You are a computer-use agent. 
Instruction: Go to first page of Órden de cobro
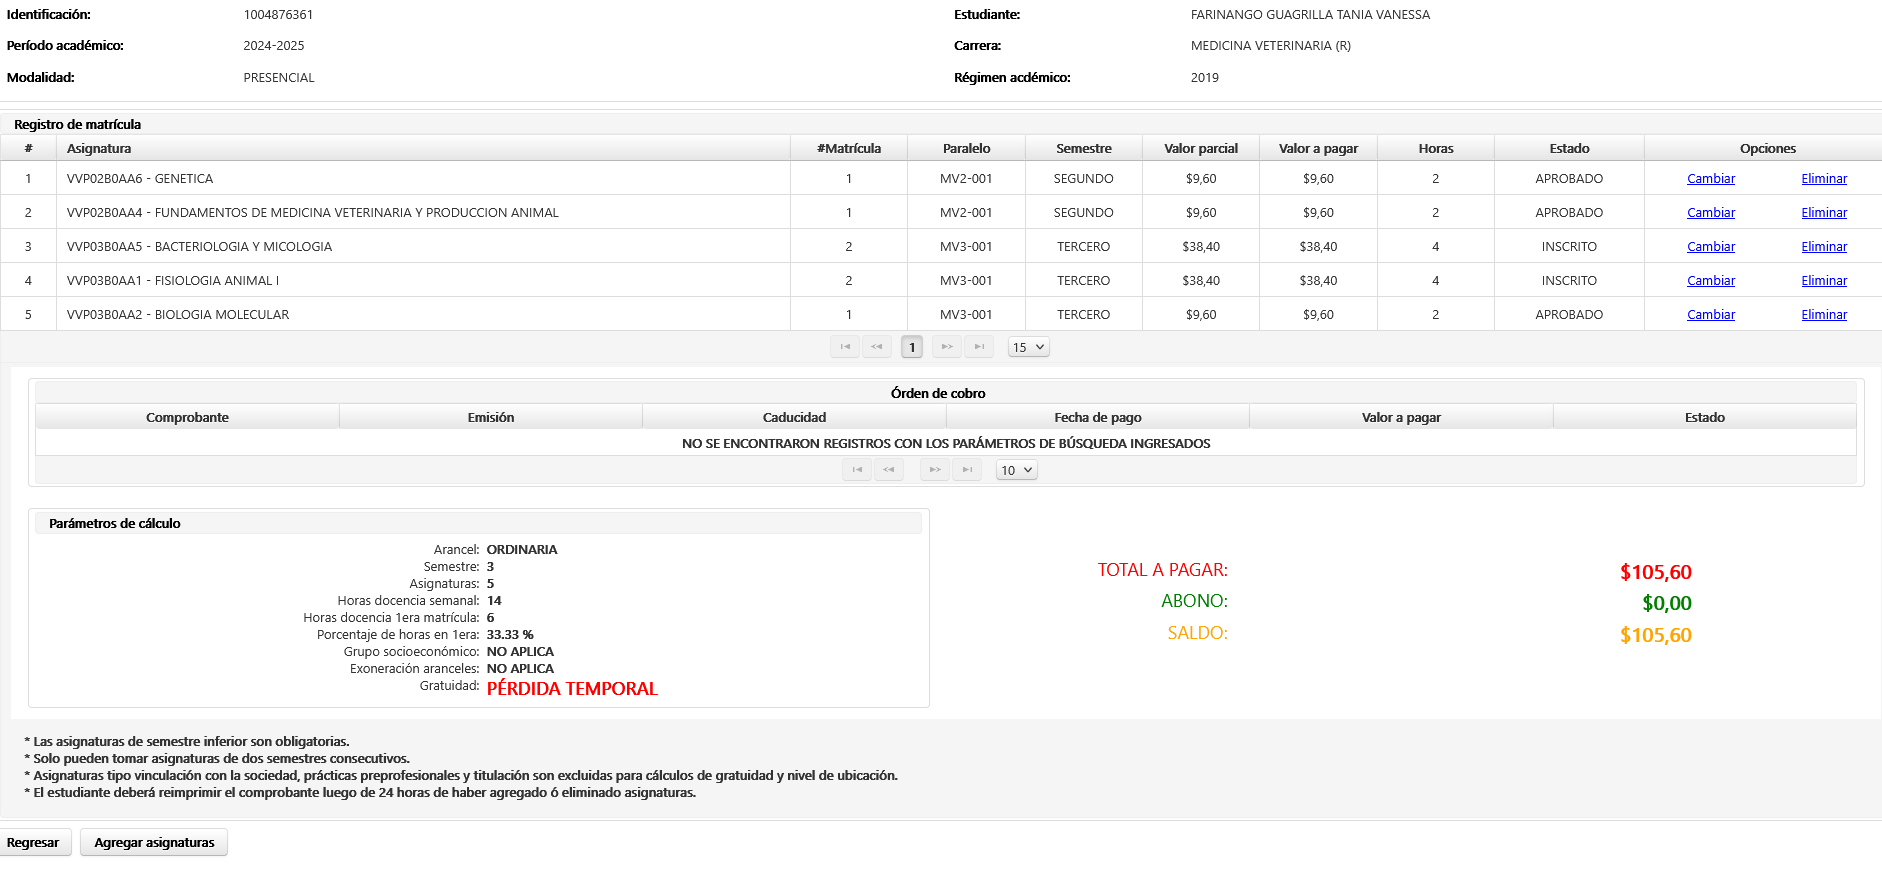[x=857, y=470]
